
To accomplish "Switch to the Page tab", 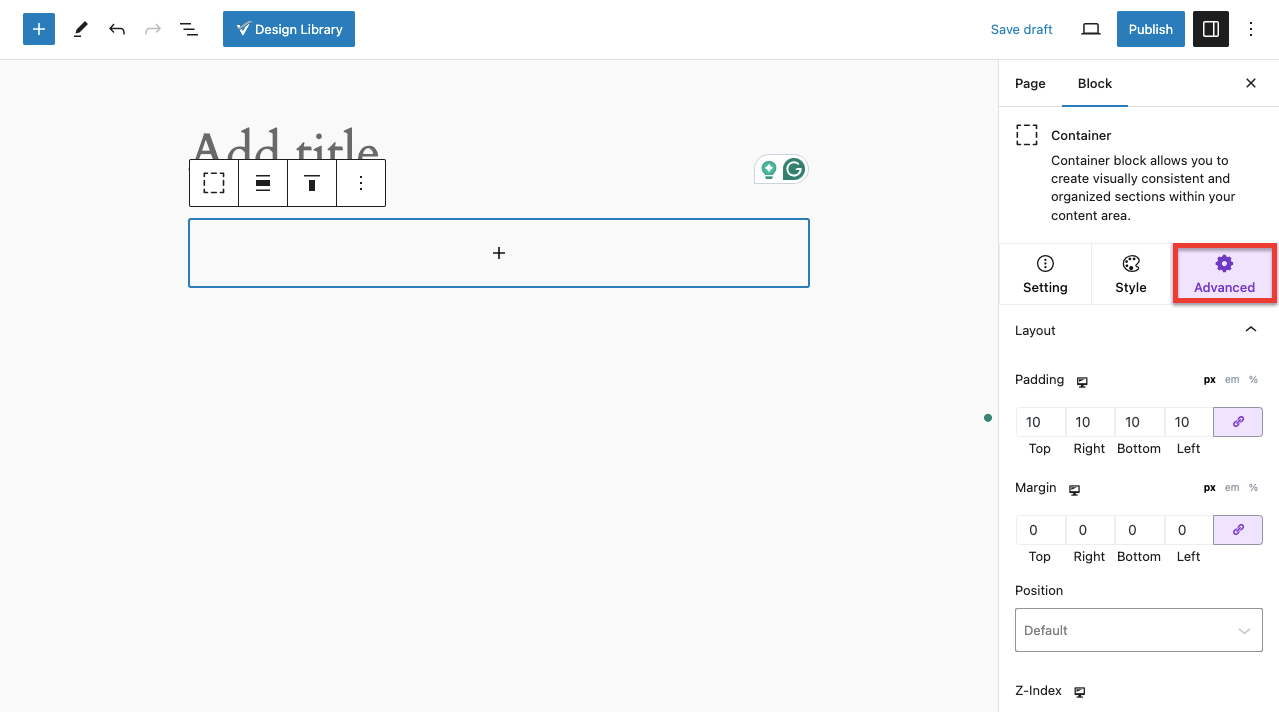I will coord(1030,84).
